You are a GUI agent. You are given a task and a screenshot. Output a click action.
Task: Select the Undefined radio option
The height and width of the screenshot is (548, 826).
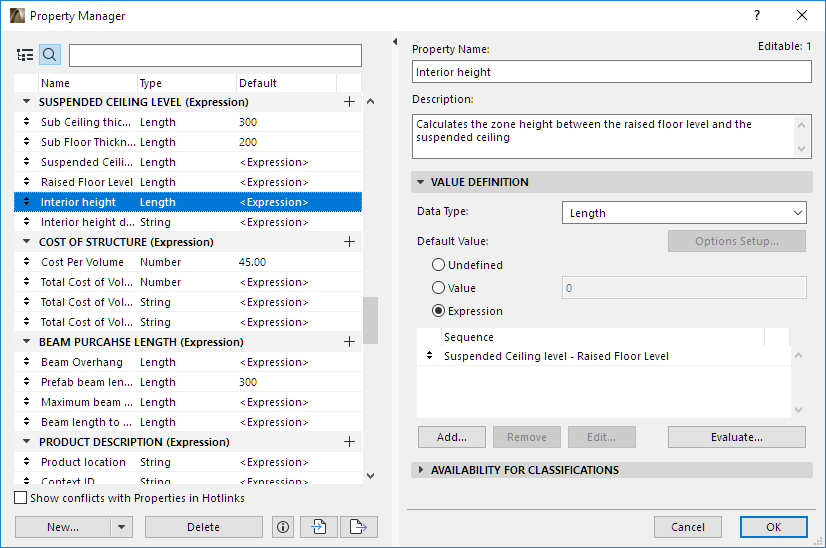tap(438, 265)
